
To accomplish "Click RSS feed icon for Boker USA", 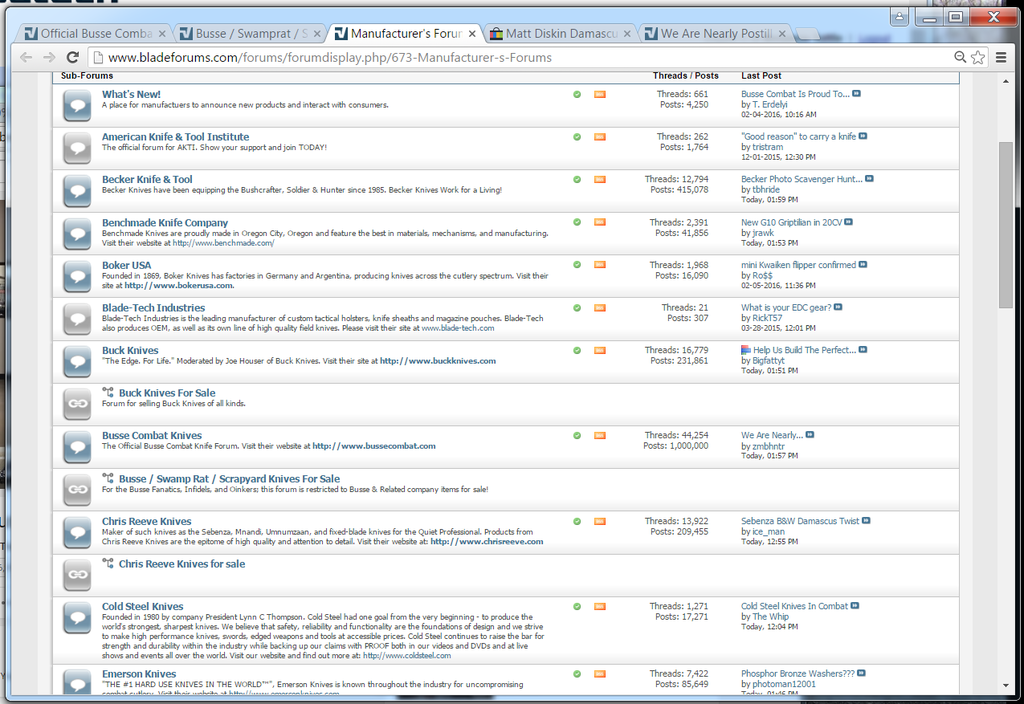I will tap(600, 265).
